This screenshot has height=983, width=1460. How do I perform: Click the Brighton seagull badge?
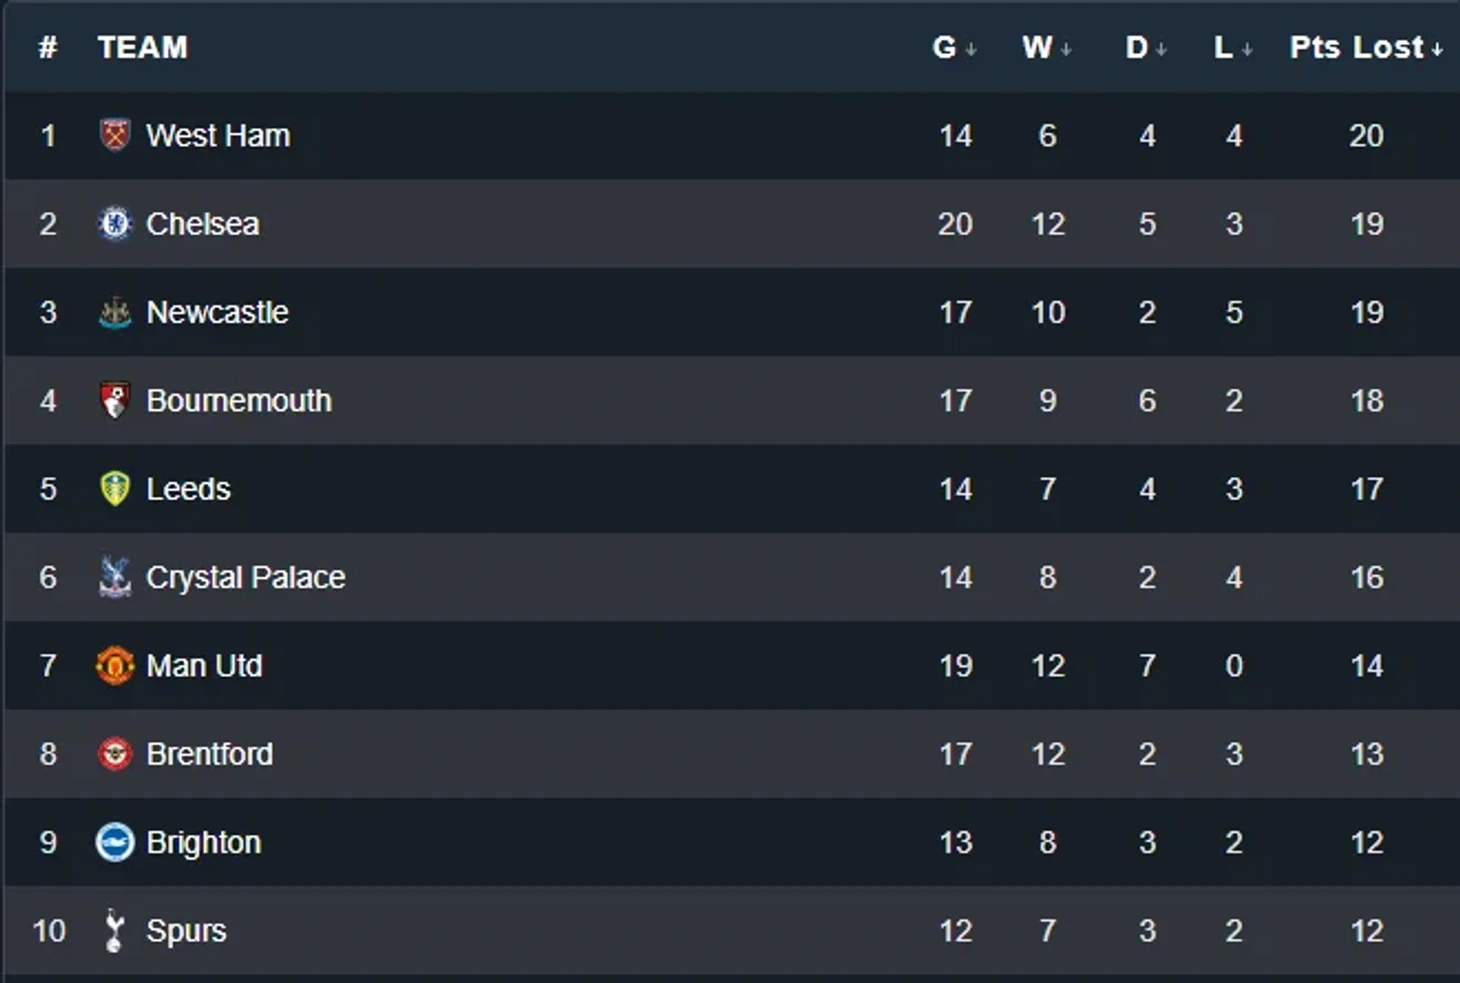115,842
